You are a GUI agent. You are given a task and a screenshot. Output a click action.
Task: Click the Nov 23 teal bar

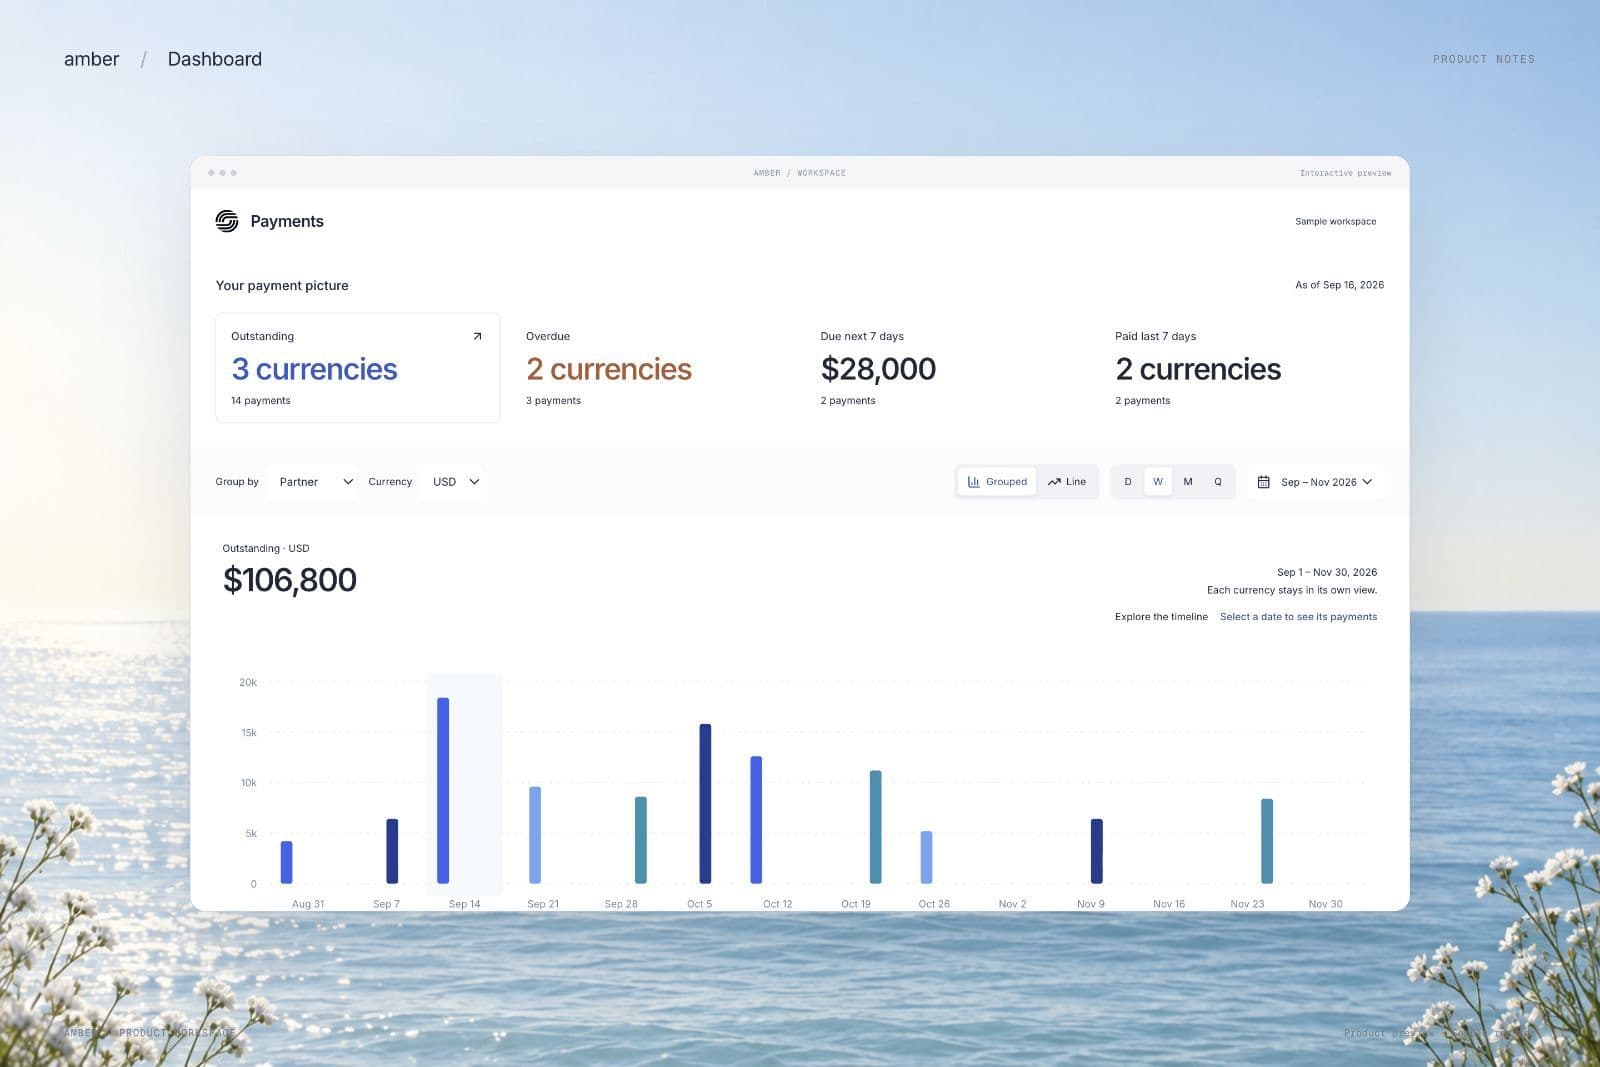[1267, 841]
